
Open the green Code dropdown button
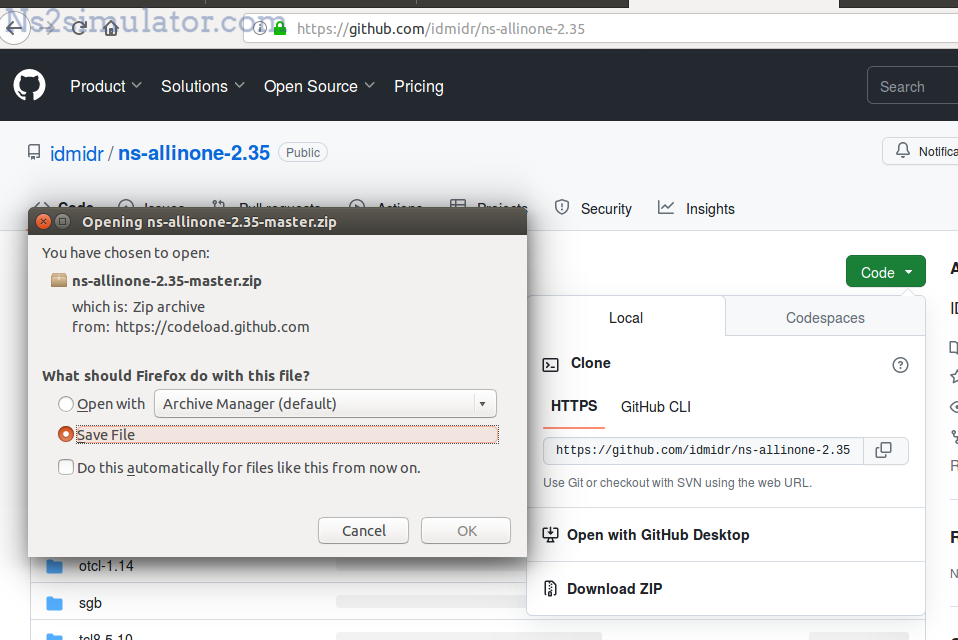point(886,272)
